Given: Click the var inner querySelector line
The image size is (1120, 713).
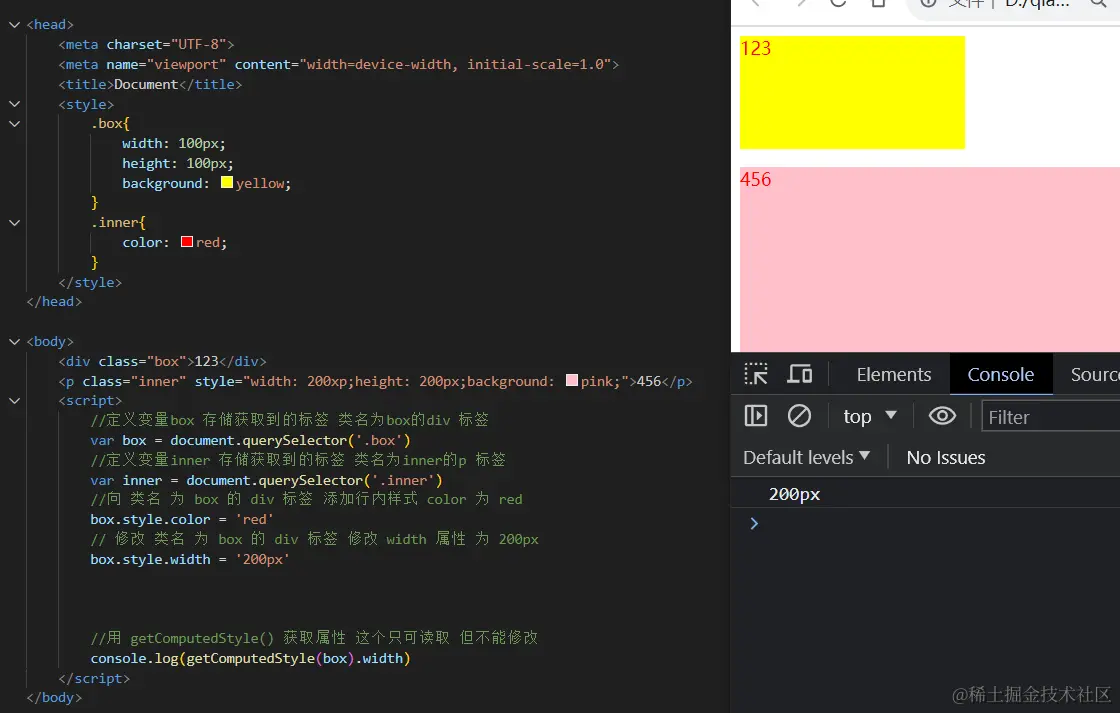Looking at the screenshot, I should pyautogui.click(x=266, y=480).
